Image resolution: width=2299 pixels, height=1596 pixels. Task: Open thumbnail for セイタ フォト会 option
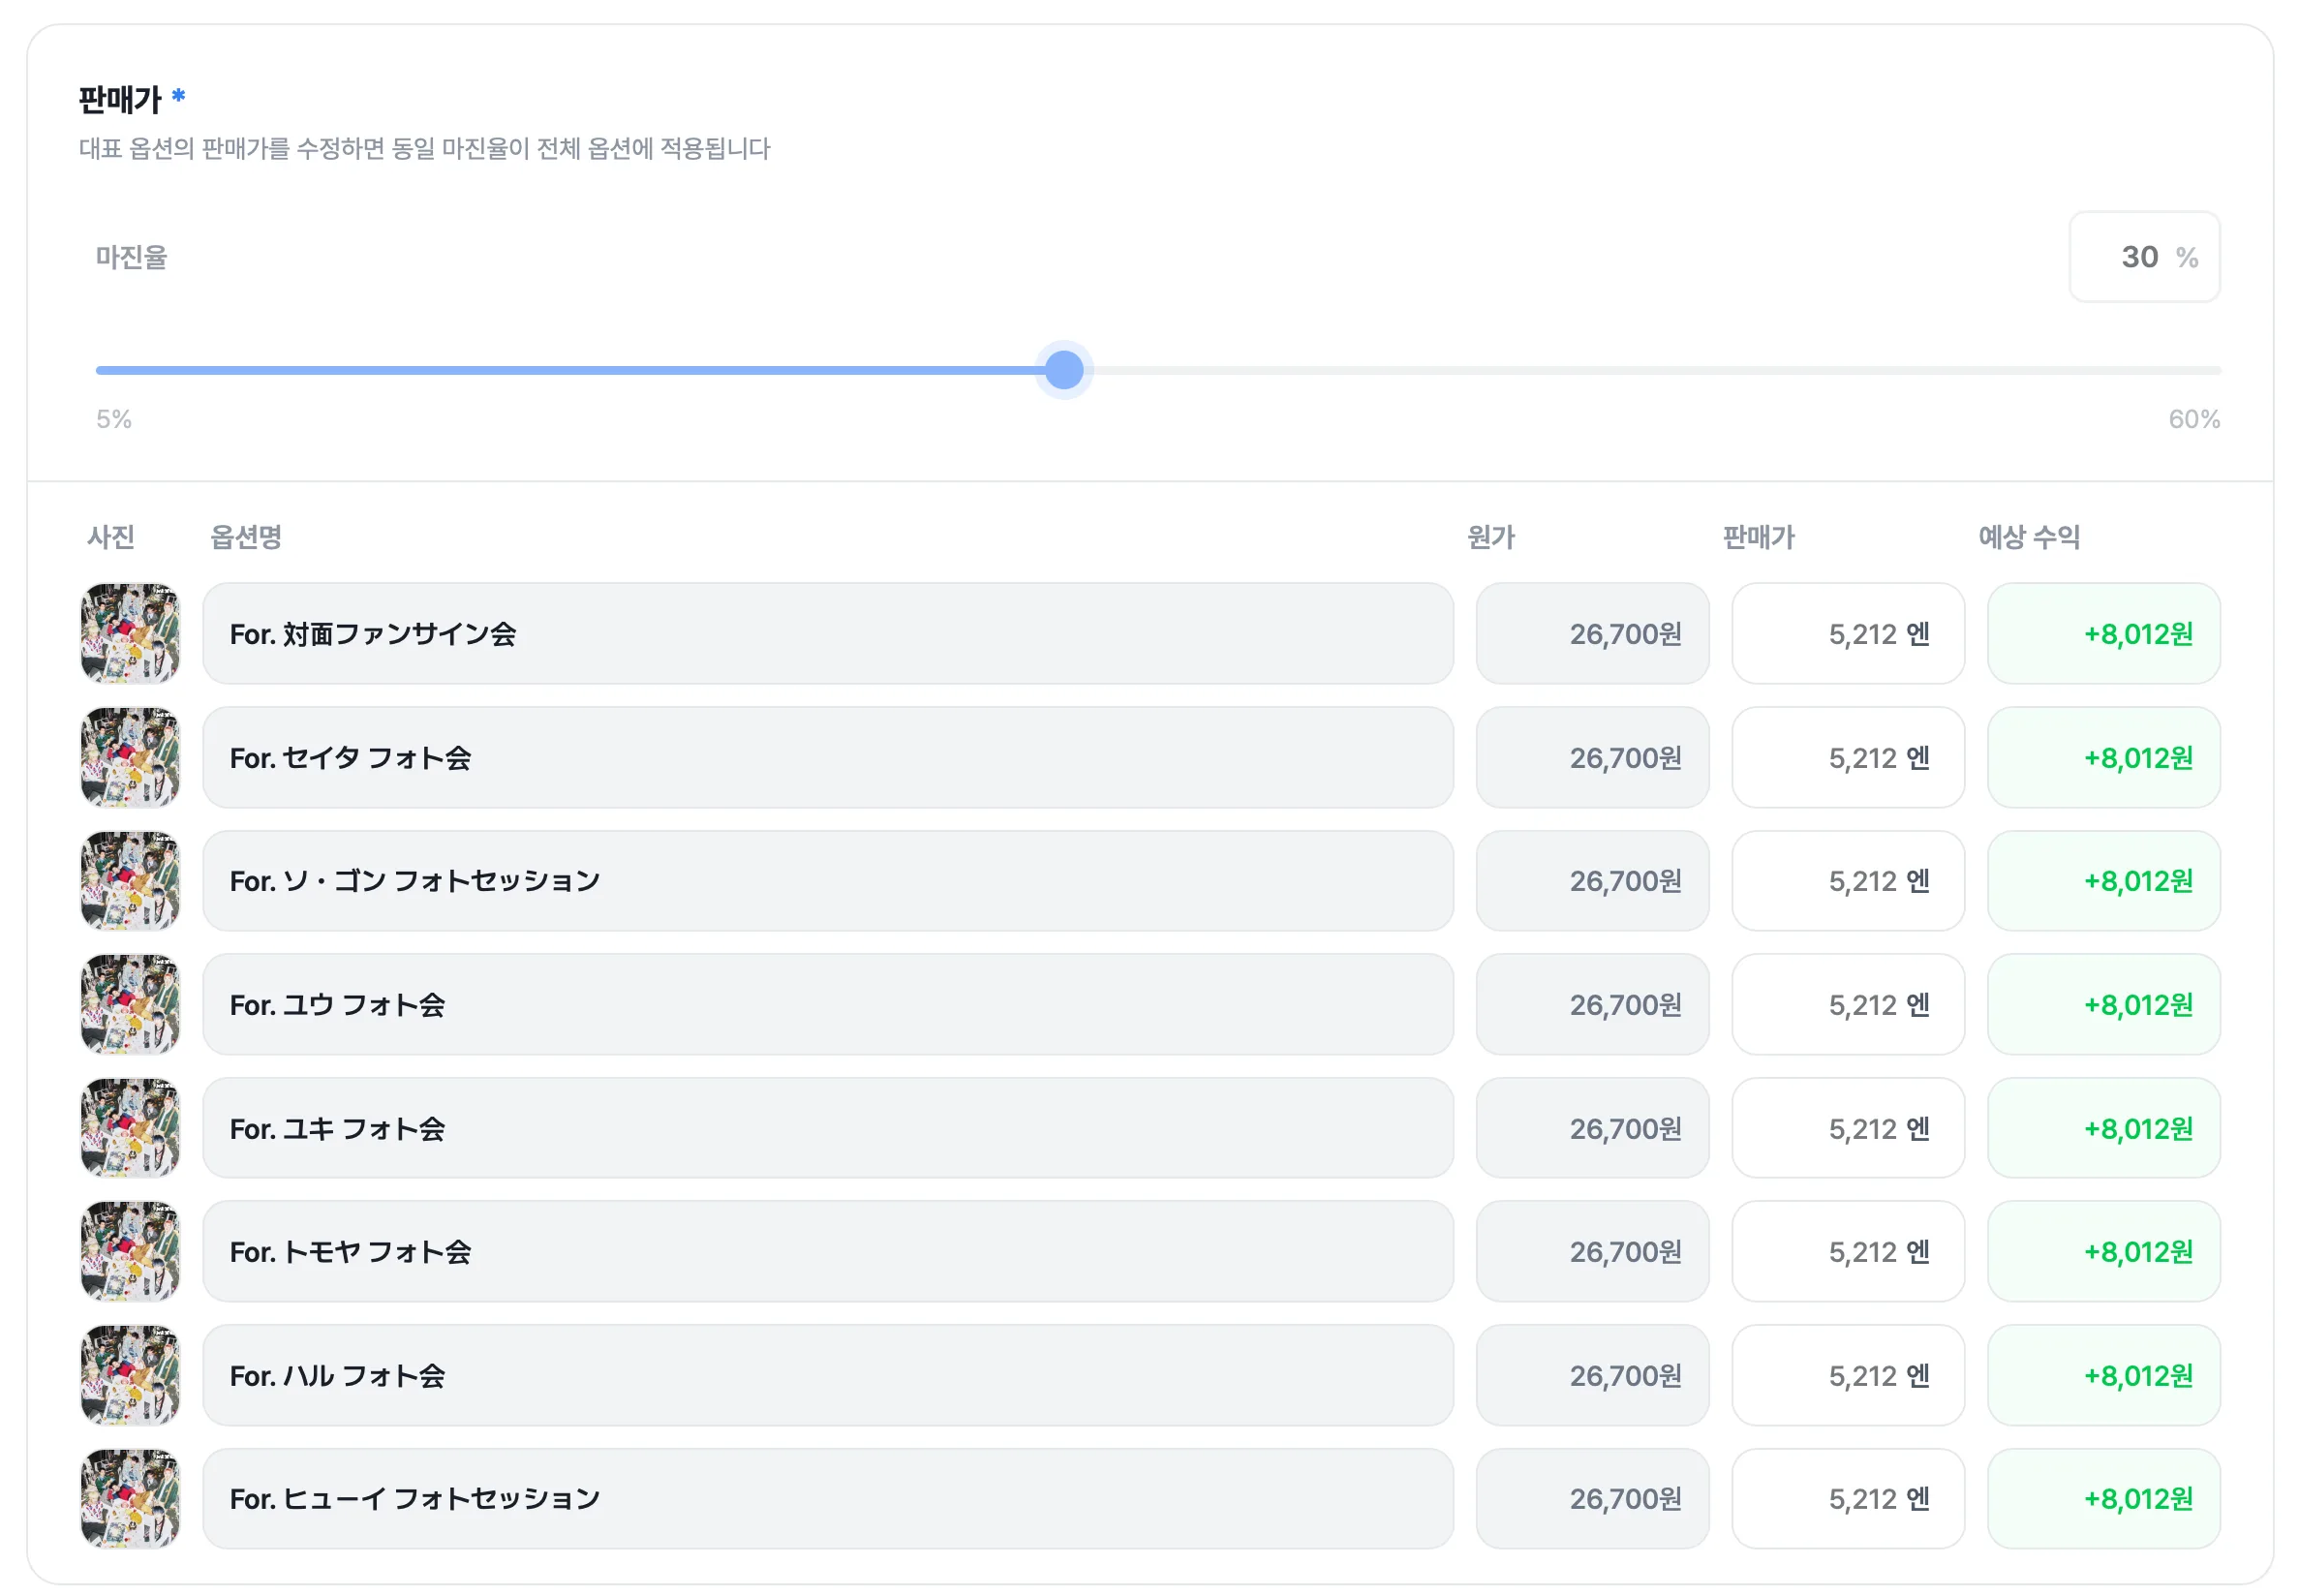pos(130,757)
